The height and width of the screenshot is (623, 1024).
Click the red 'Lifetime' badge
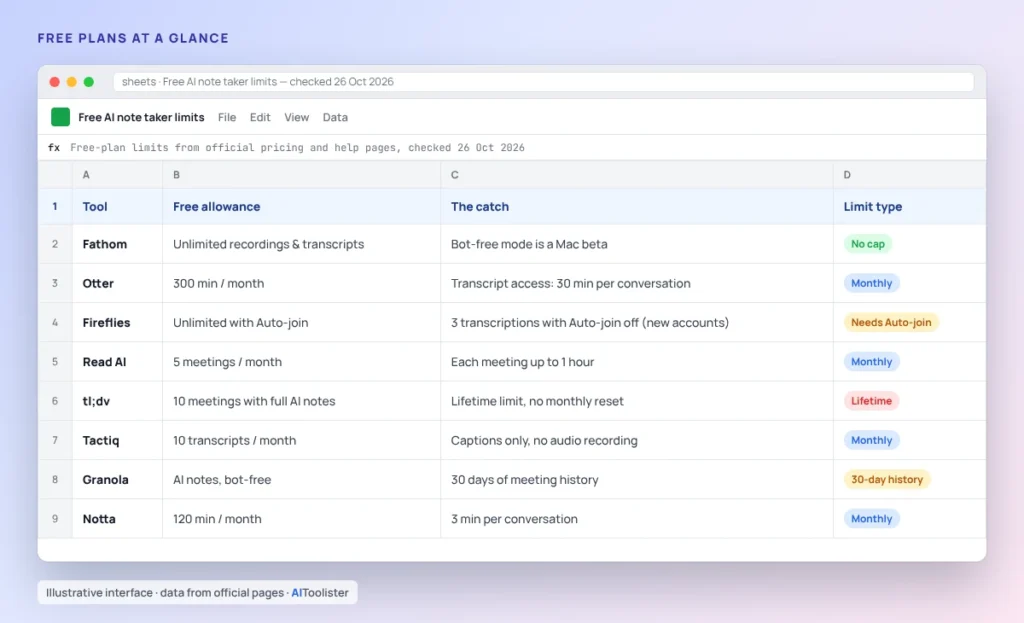pyautogui.click(x=871, y=401)
